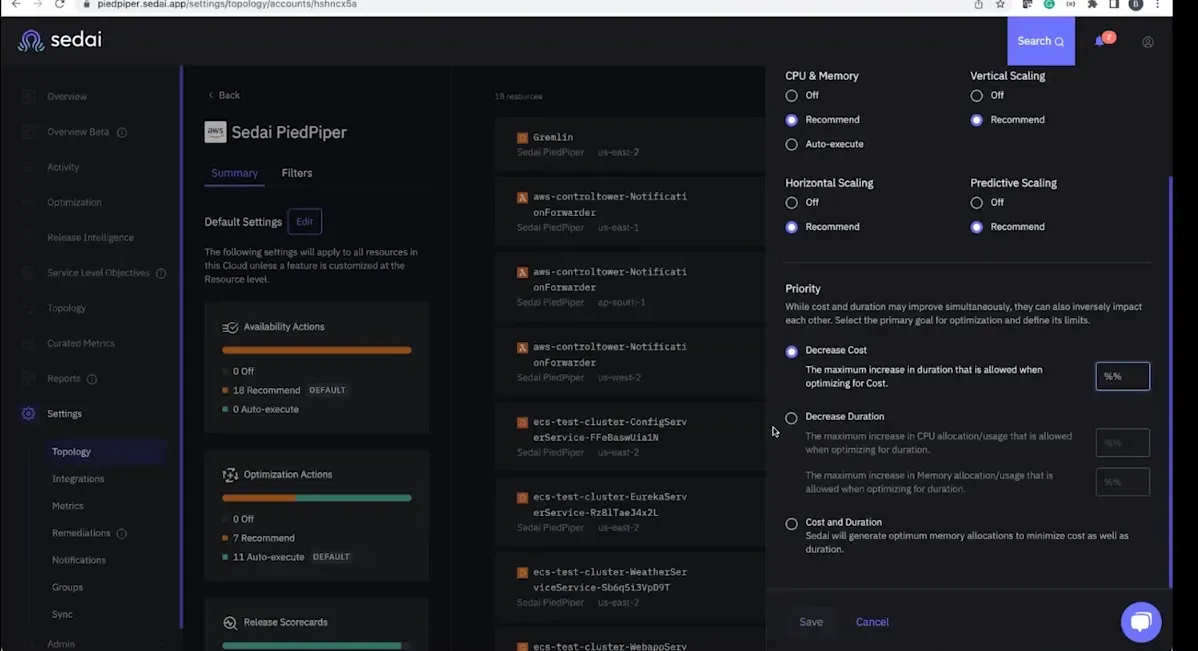1198x651 pixels.
Task: Click the info icon next to Remediations
Action: tap(121, 533)
